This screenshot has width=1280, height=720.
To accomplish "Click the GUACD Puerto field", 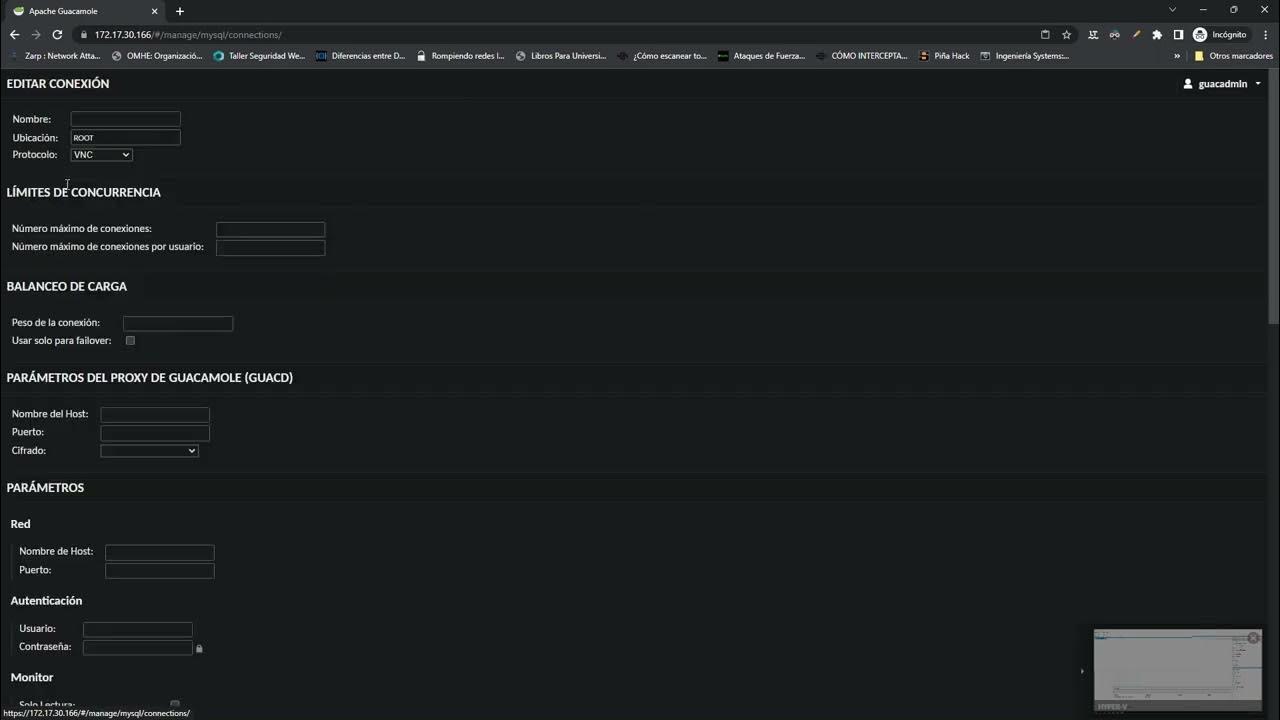I will coord(155,433).
